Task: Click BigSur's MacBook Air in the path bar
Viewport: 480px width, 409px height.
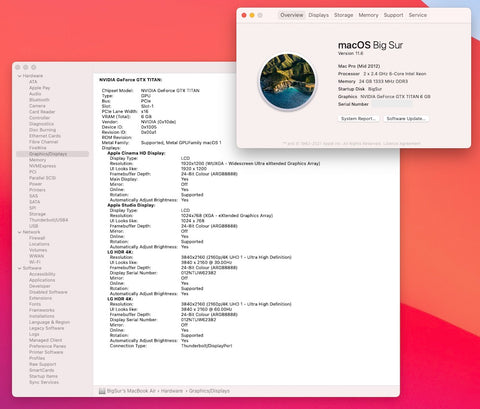Action: click(x=131, y=391)
